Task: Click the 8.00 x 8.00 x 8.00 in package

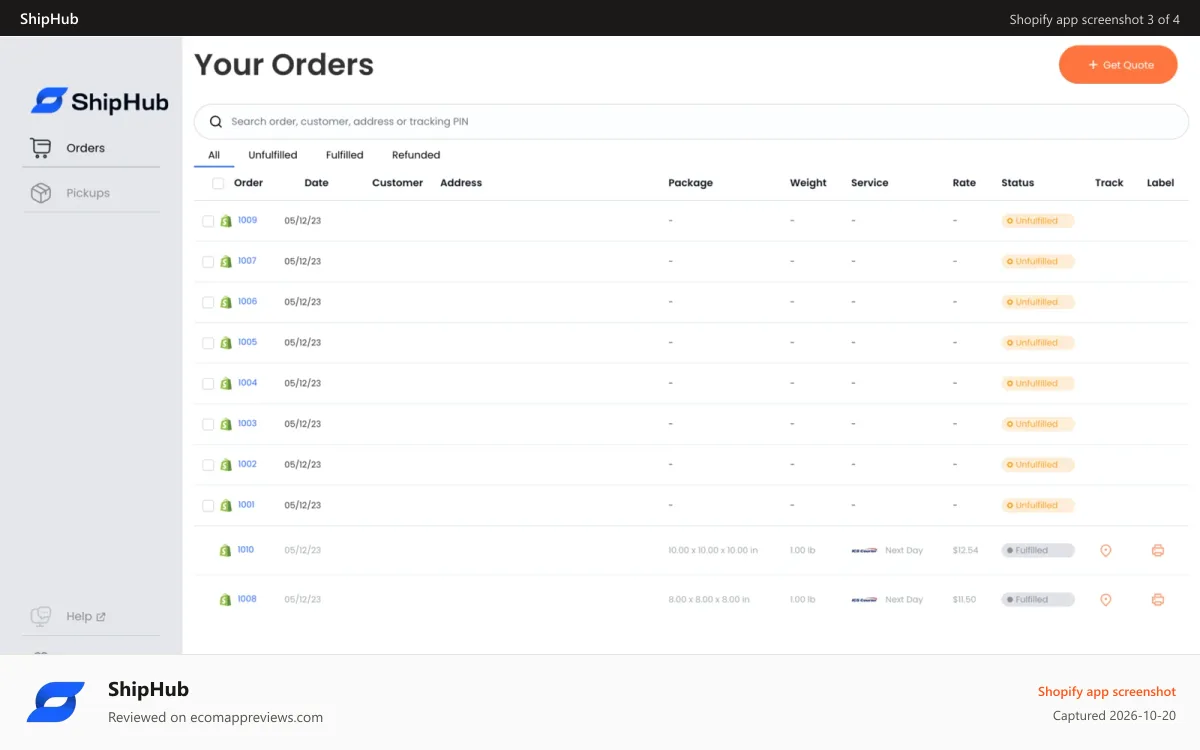Action: pyautogui.click(x=709, y=599)
